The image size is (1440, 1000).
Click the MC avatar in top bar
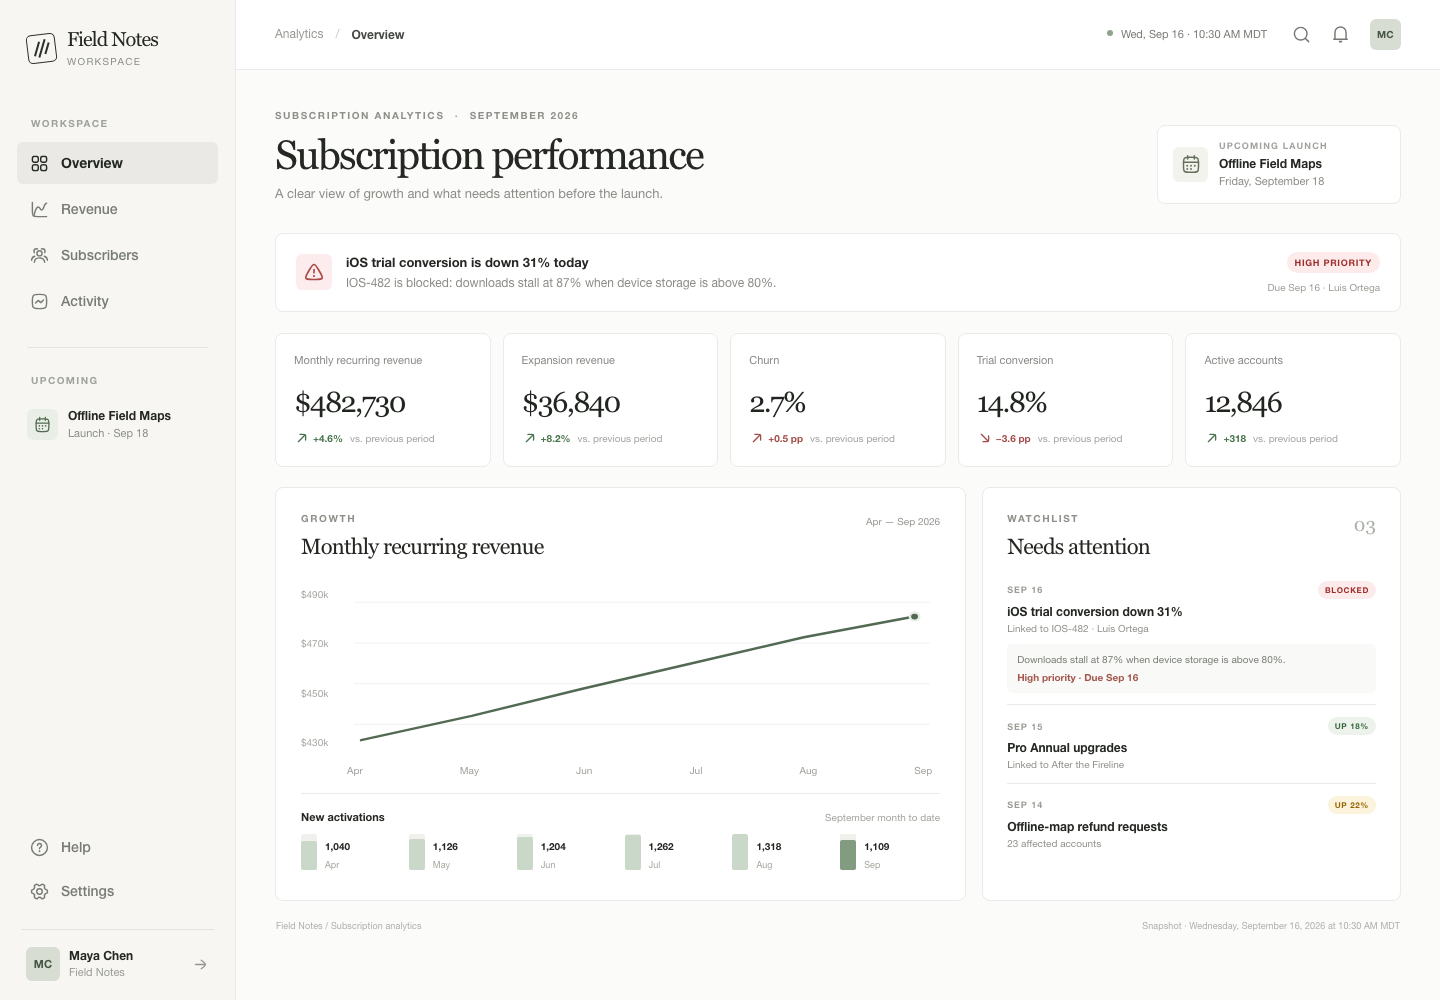click(1385, 35)
